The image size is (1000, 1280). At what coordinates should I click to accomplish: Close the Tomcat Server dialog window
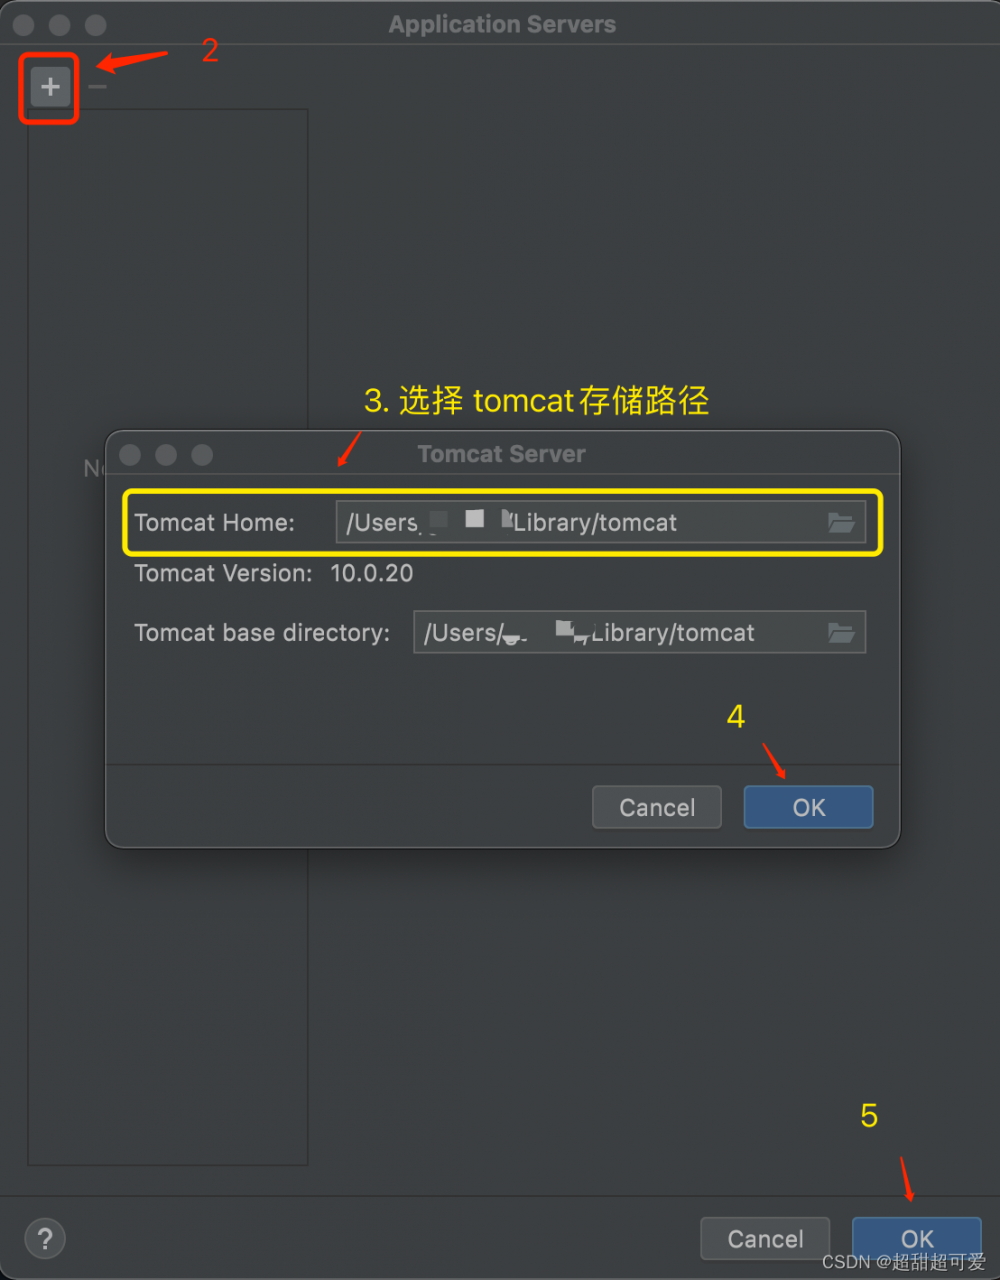tap(130, 455)
